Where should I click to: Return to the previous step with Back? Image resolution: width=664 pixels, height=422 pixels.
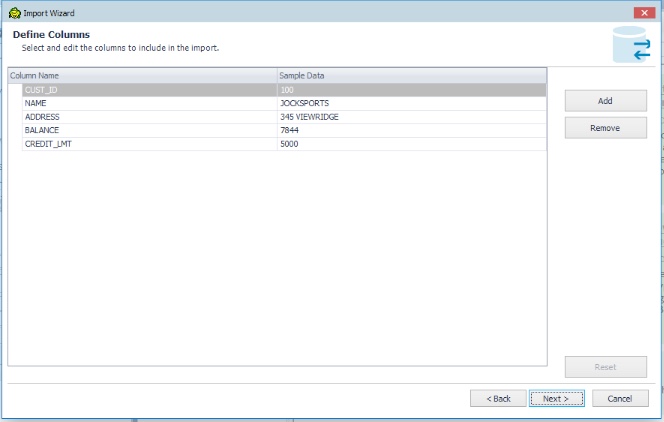498,398
